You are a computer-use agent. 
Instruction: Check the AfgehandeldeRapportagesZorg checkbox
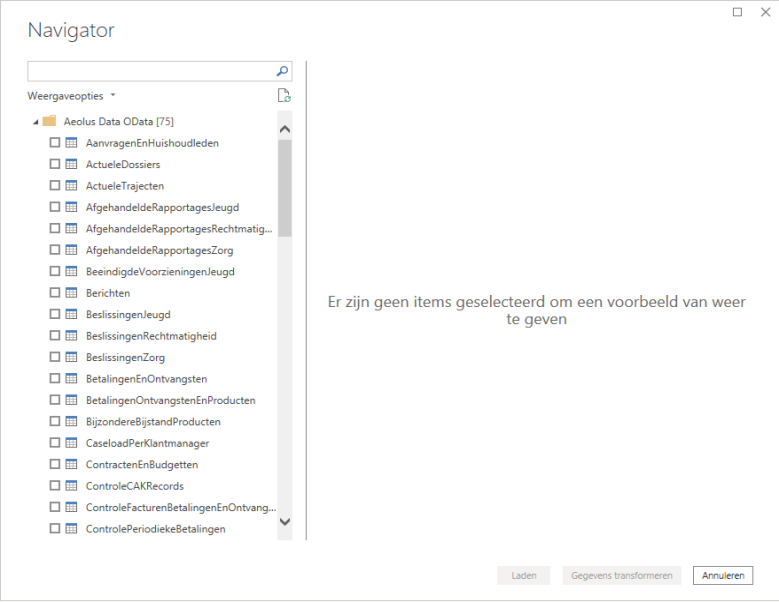55,249
